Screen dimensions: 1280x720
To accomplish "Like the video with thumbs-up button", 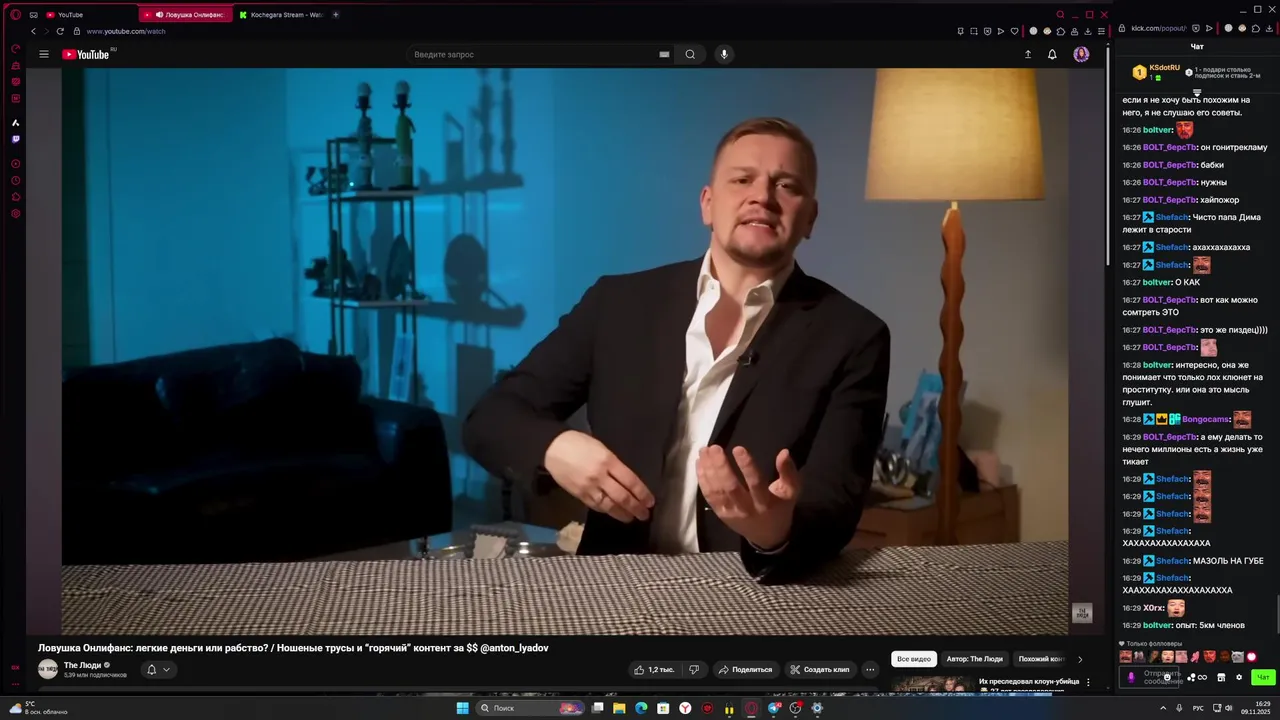I will pos(654,669).
